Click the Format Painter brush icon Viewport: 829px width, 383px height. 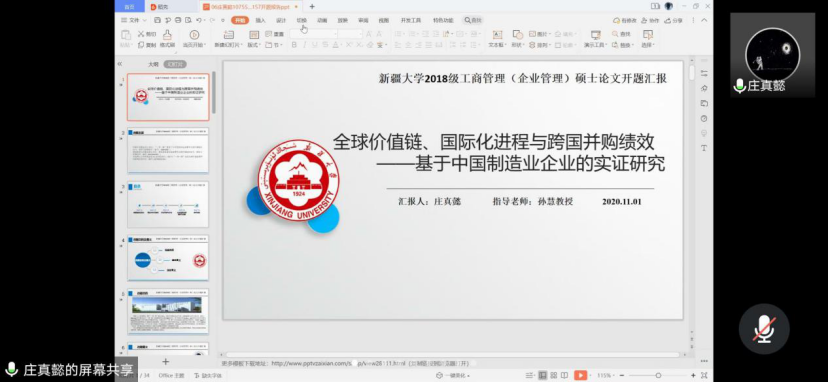pos(167,35)
